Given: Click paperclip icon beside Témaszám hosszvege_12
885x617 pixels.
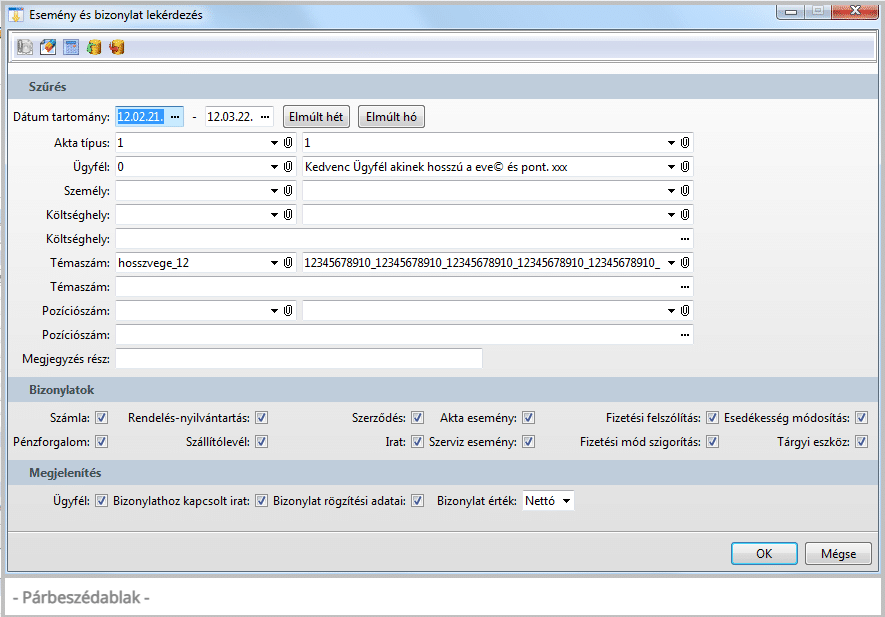Looking at the screenshot, I should click(288, 263).
